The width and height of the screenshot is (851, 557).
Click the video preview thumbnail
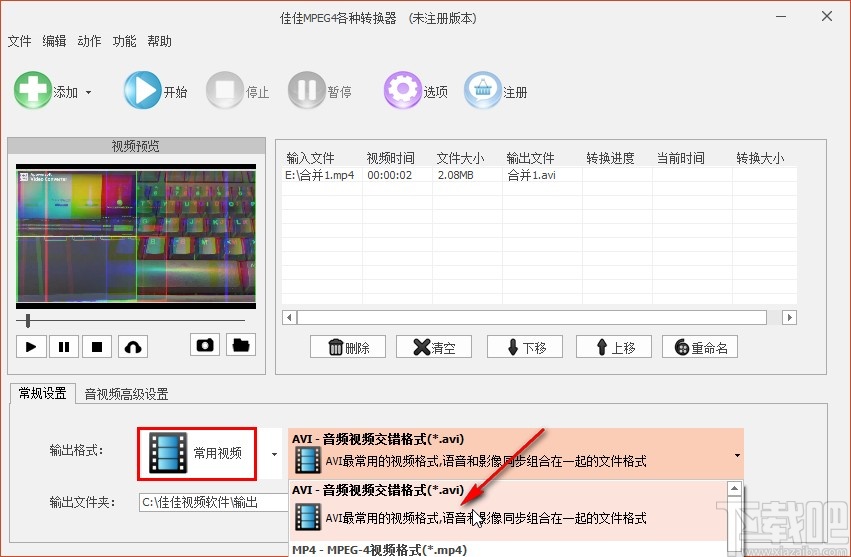136,236
